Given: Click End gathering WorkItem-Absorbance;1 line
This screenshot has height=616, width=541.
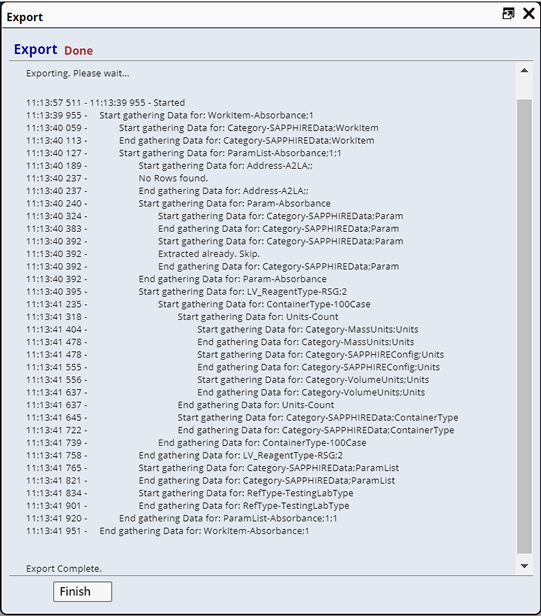Looking at the screenshot, I should tap(204, 531).
